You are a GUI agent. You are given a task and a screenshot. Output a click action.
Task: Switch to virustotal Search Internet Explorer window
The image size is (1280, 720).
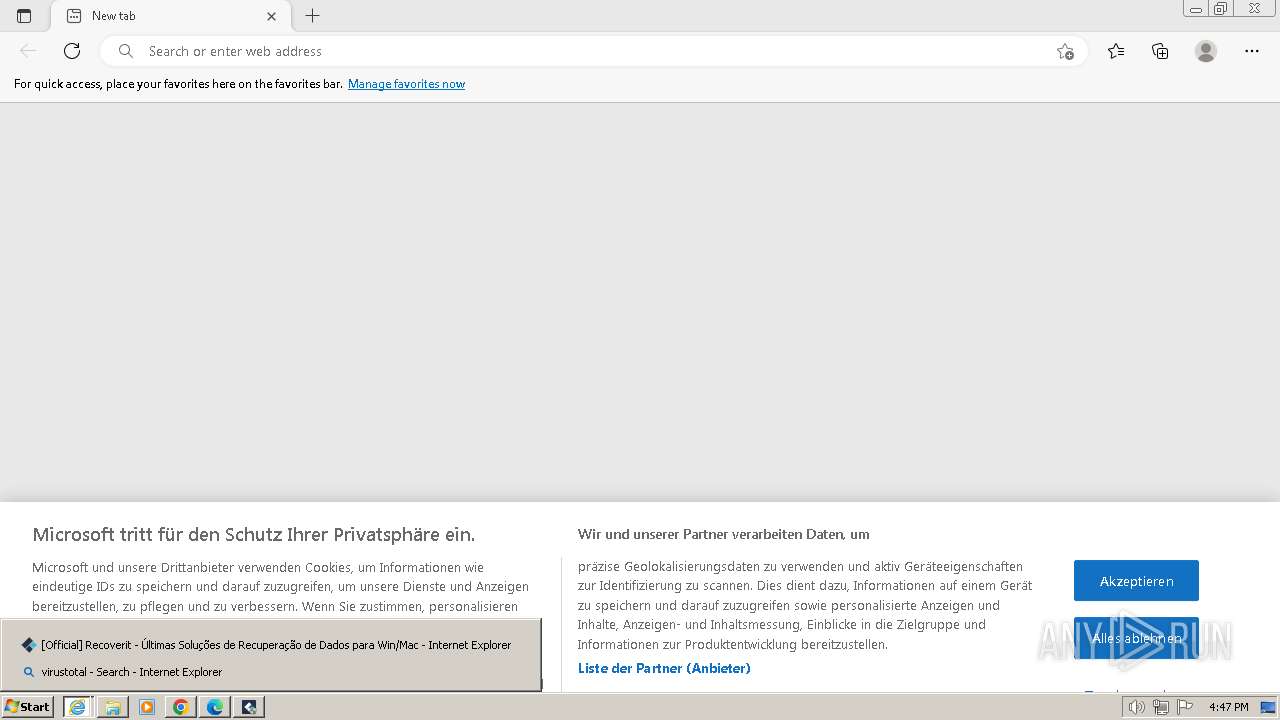pyautogui.click(x=271, y=672)
